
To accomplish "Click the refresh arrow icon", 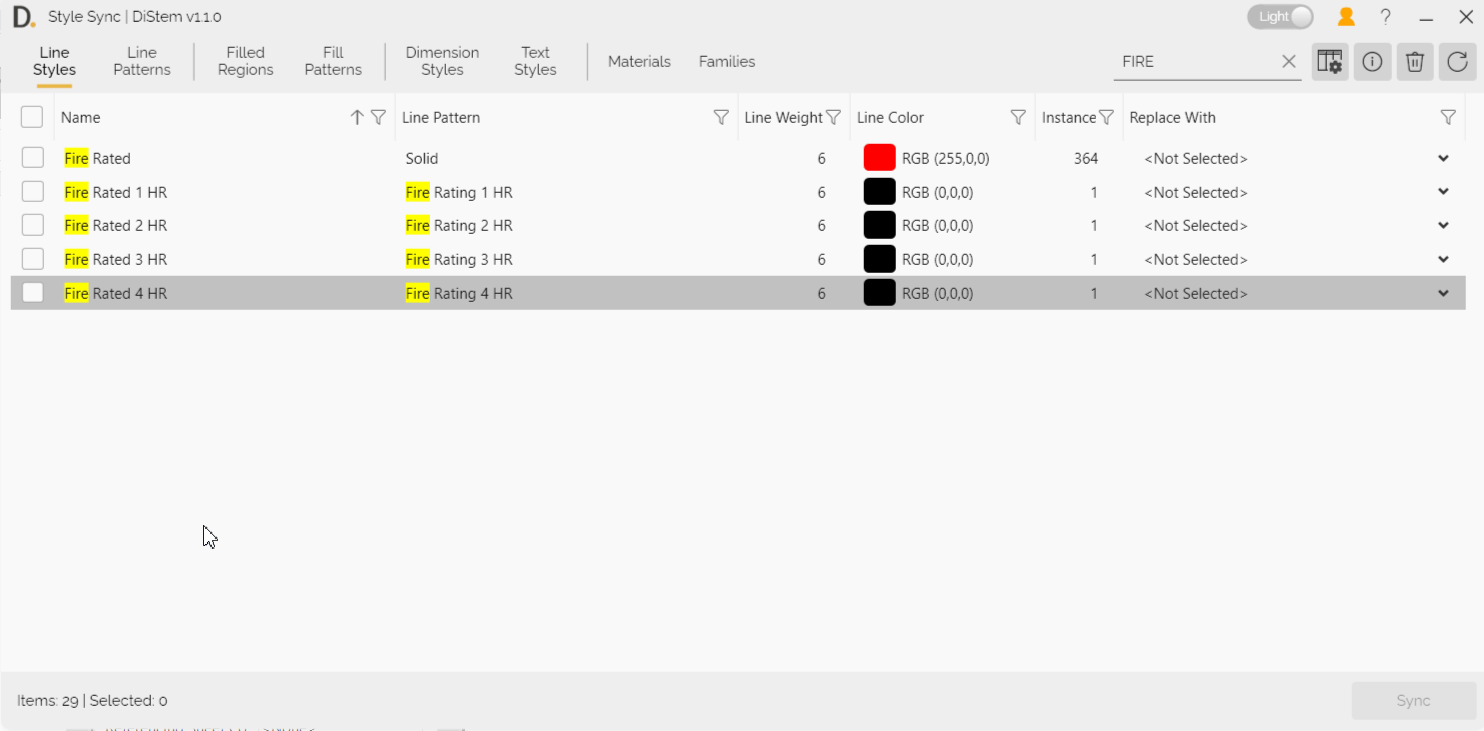I will tap(1457, 62).
